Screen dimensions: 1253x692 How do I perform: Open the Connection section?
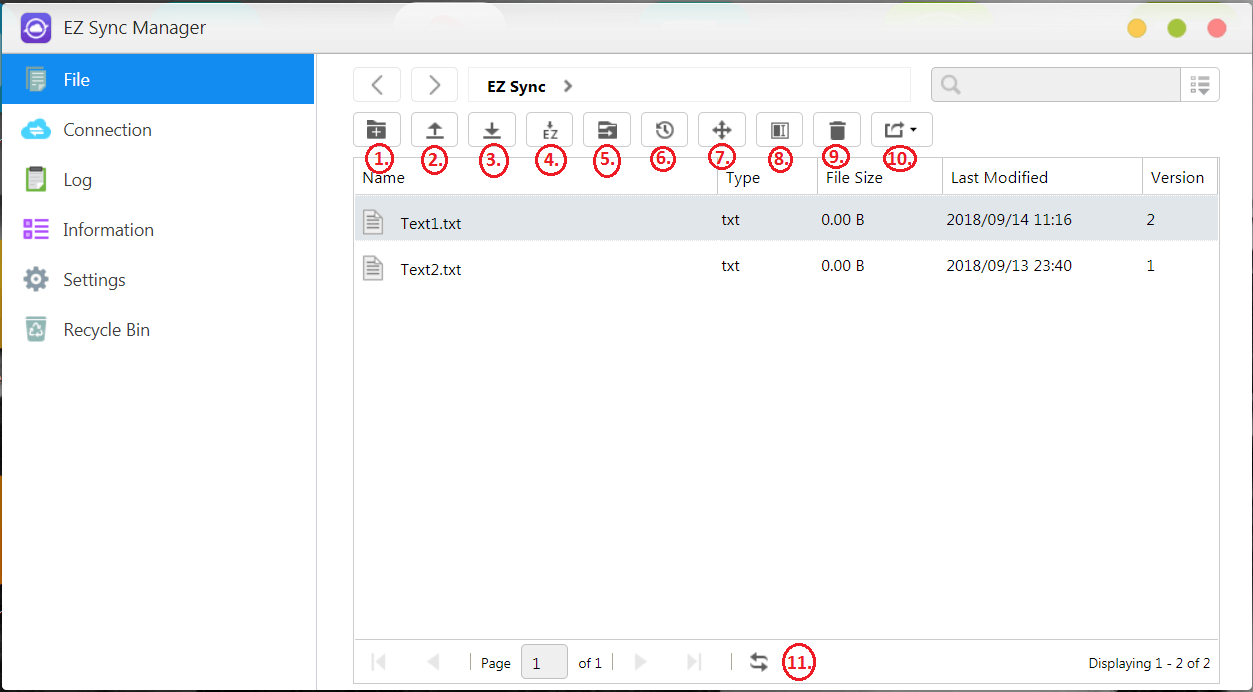coord(158,130)
